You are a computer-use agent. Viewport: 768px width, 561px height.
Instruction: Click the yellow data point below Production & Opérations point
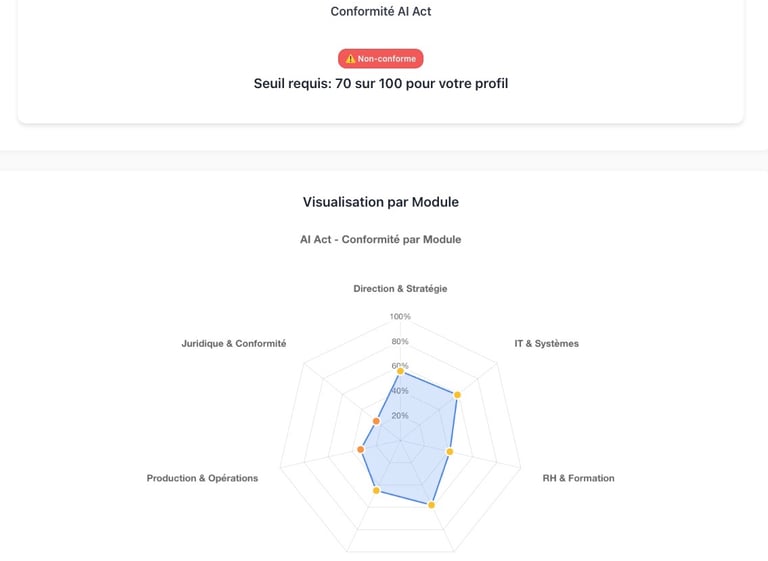(376, 490)
